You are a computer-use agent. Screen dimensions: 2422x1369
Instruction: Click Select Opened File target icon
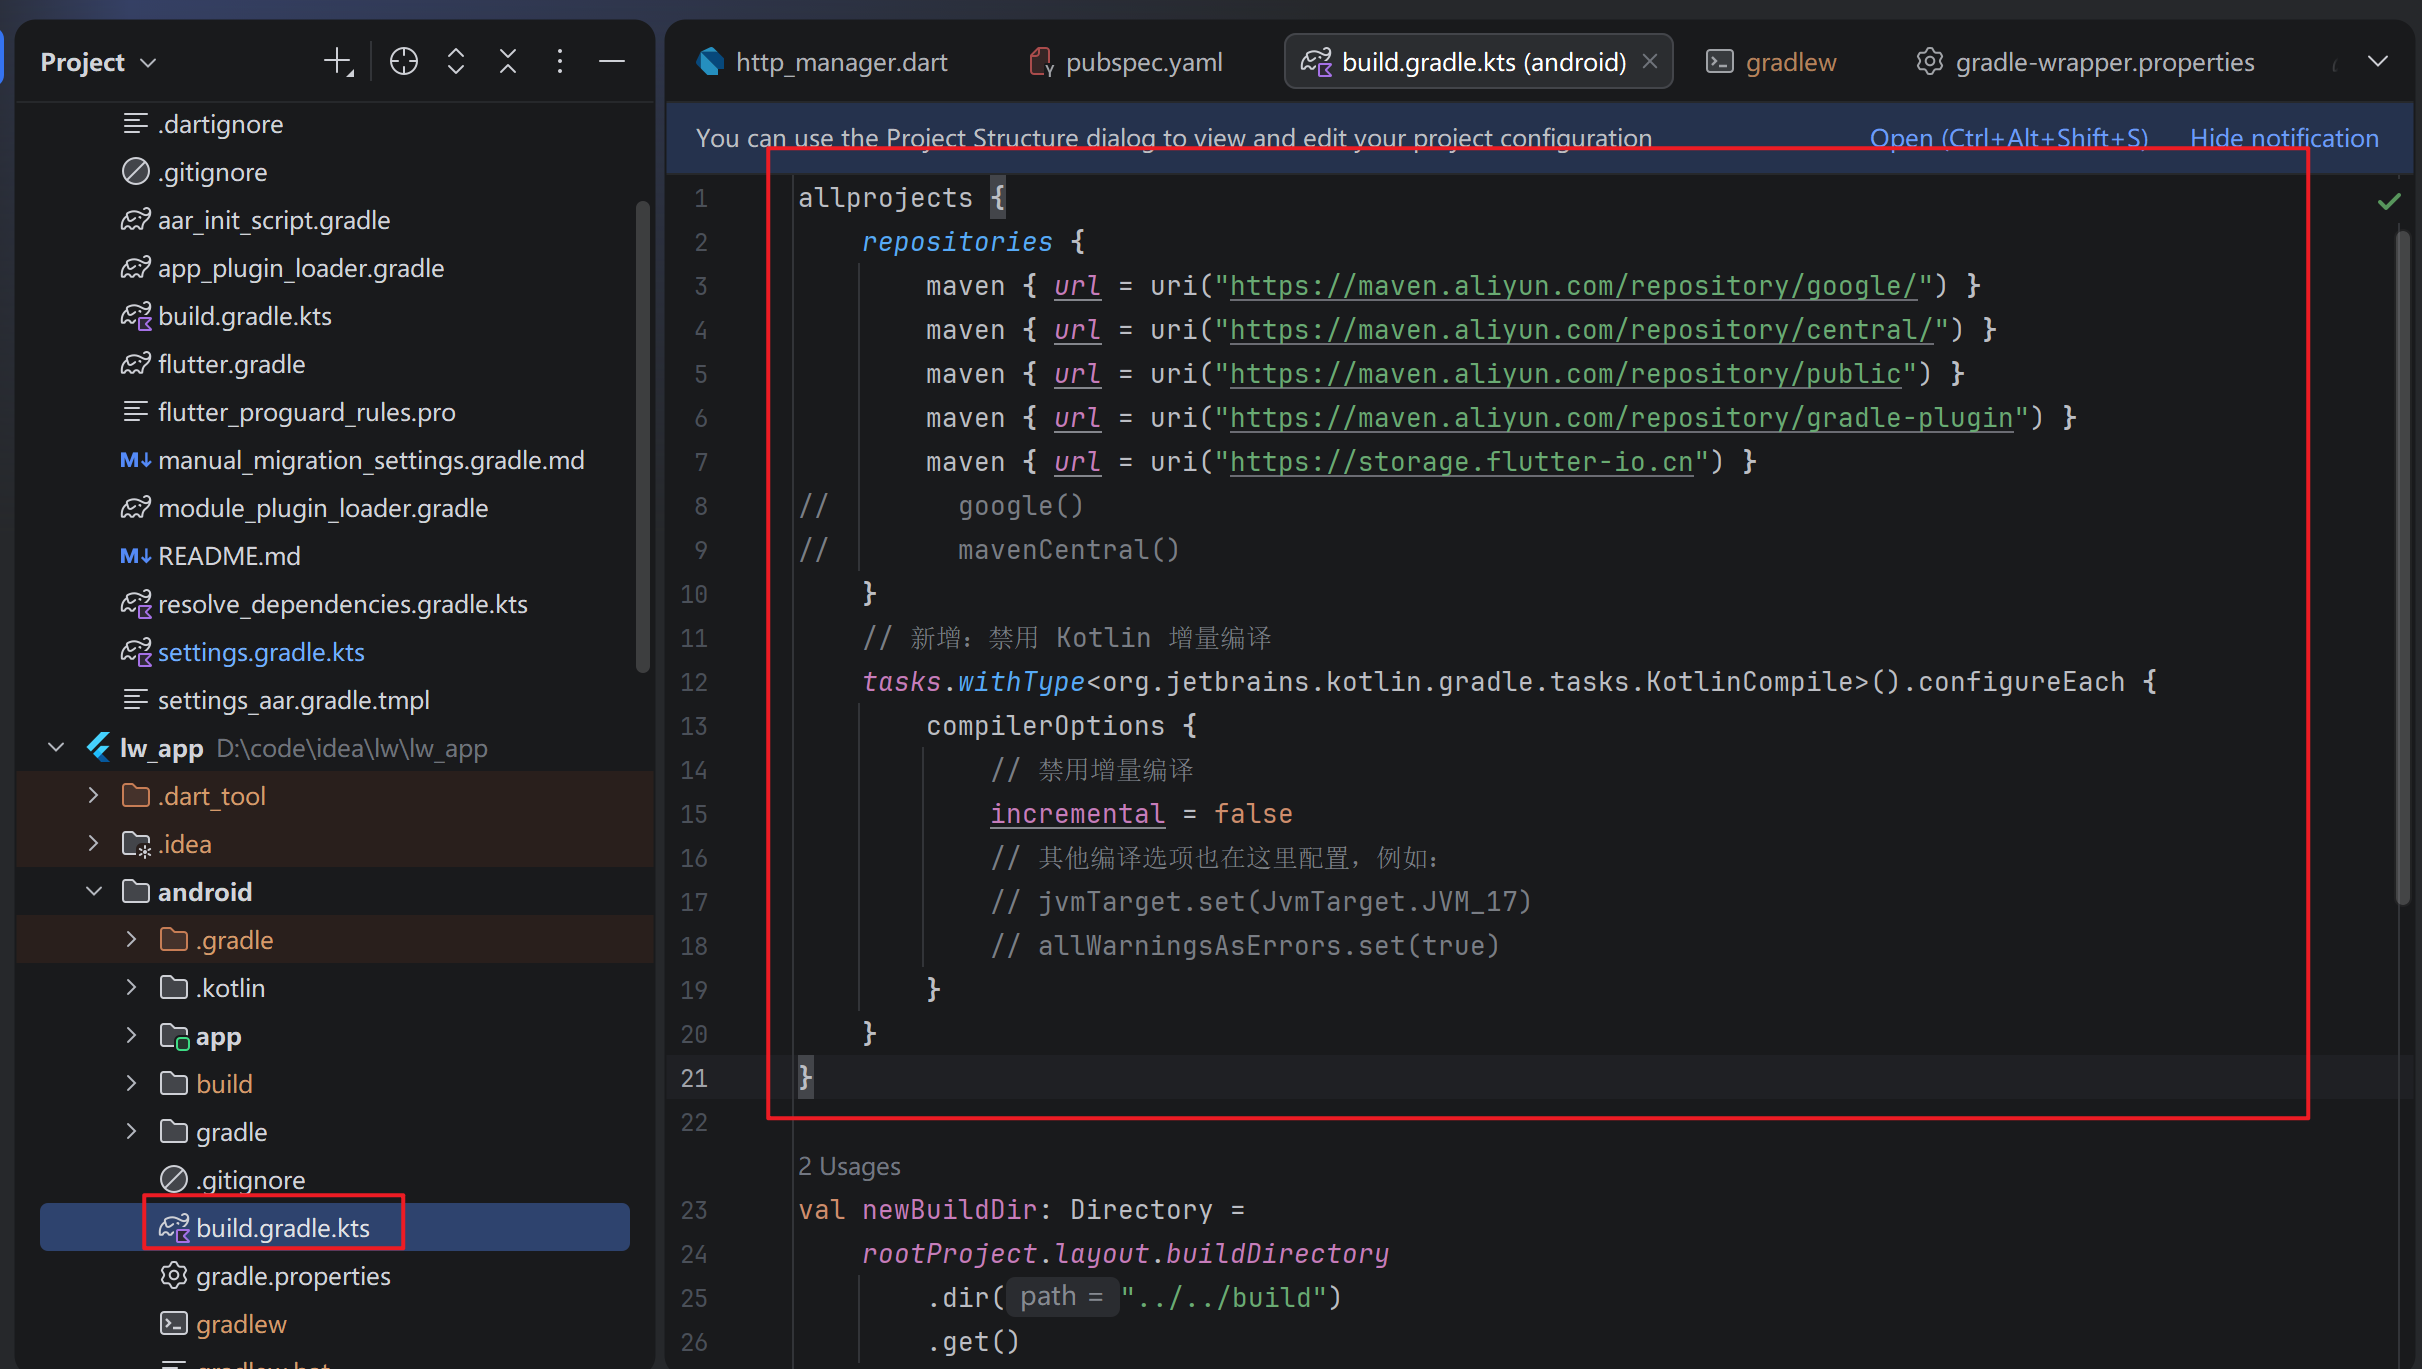click(x=404, y=62)
